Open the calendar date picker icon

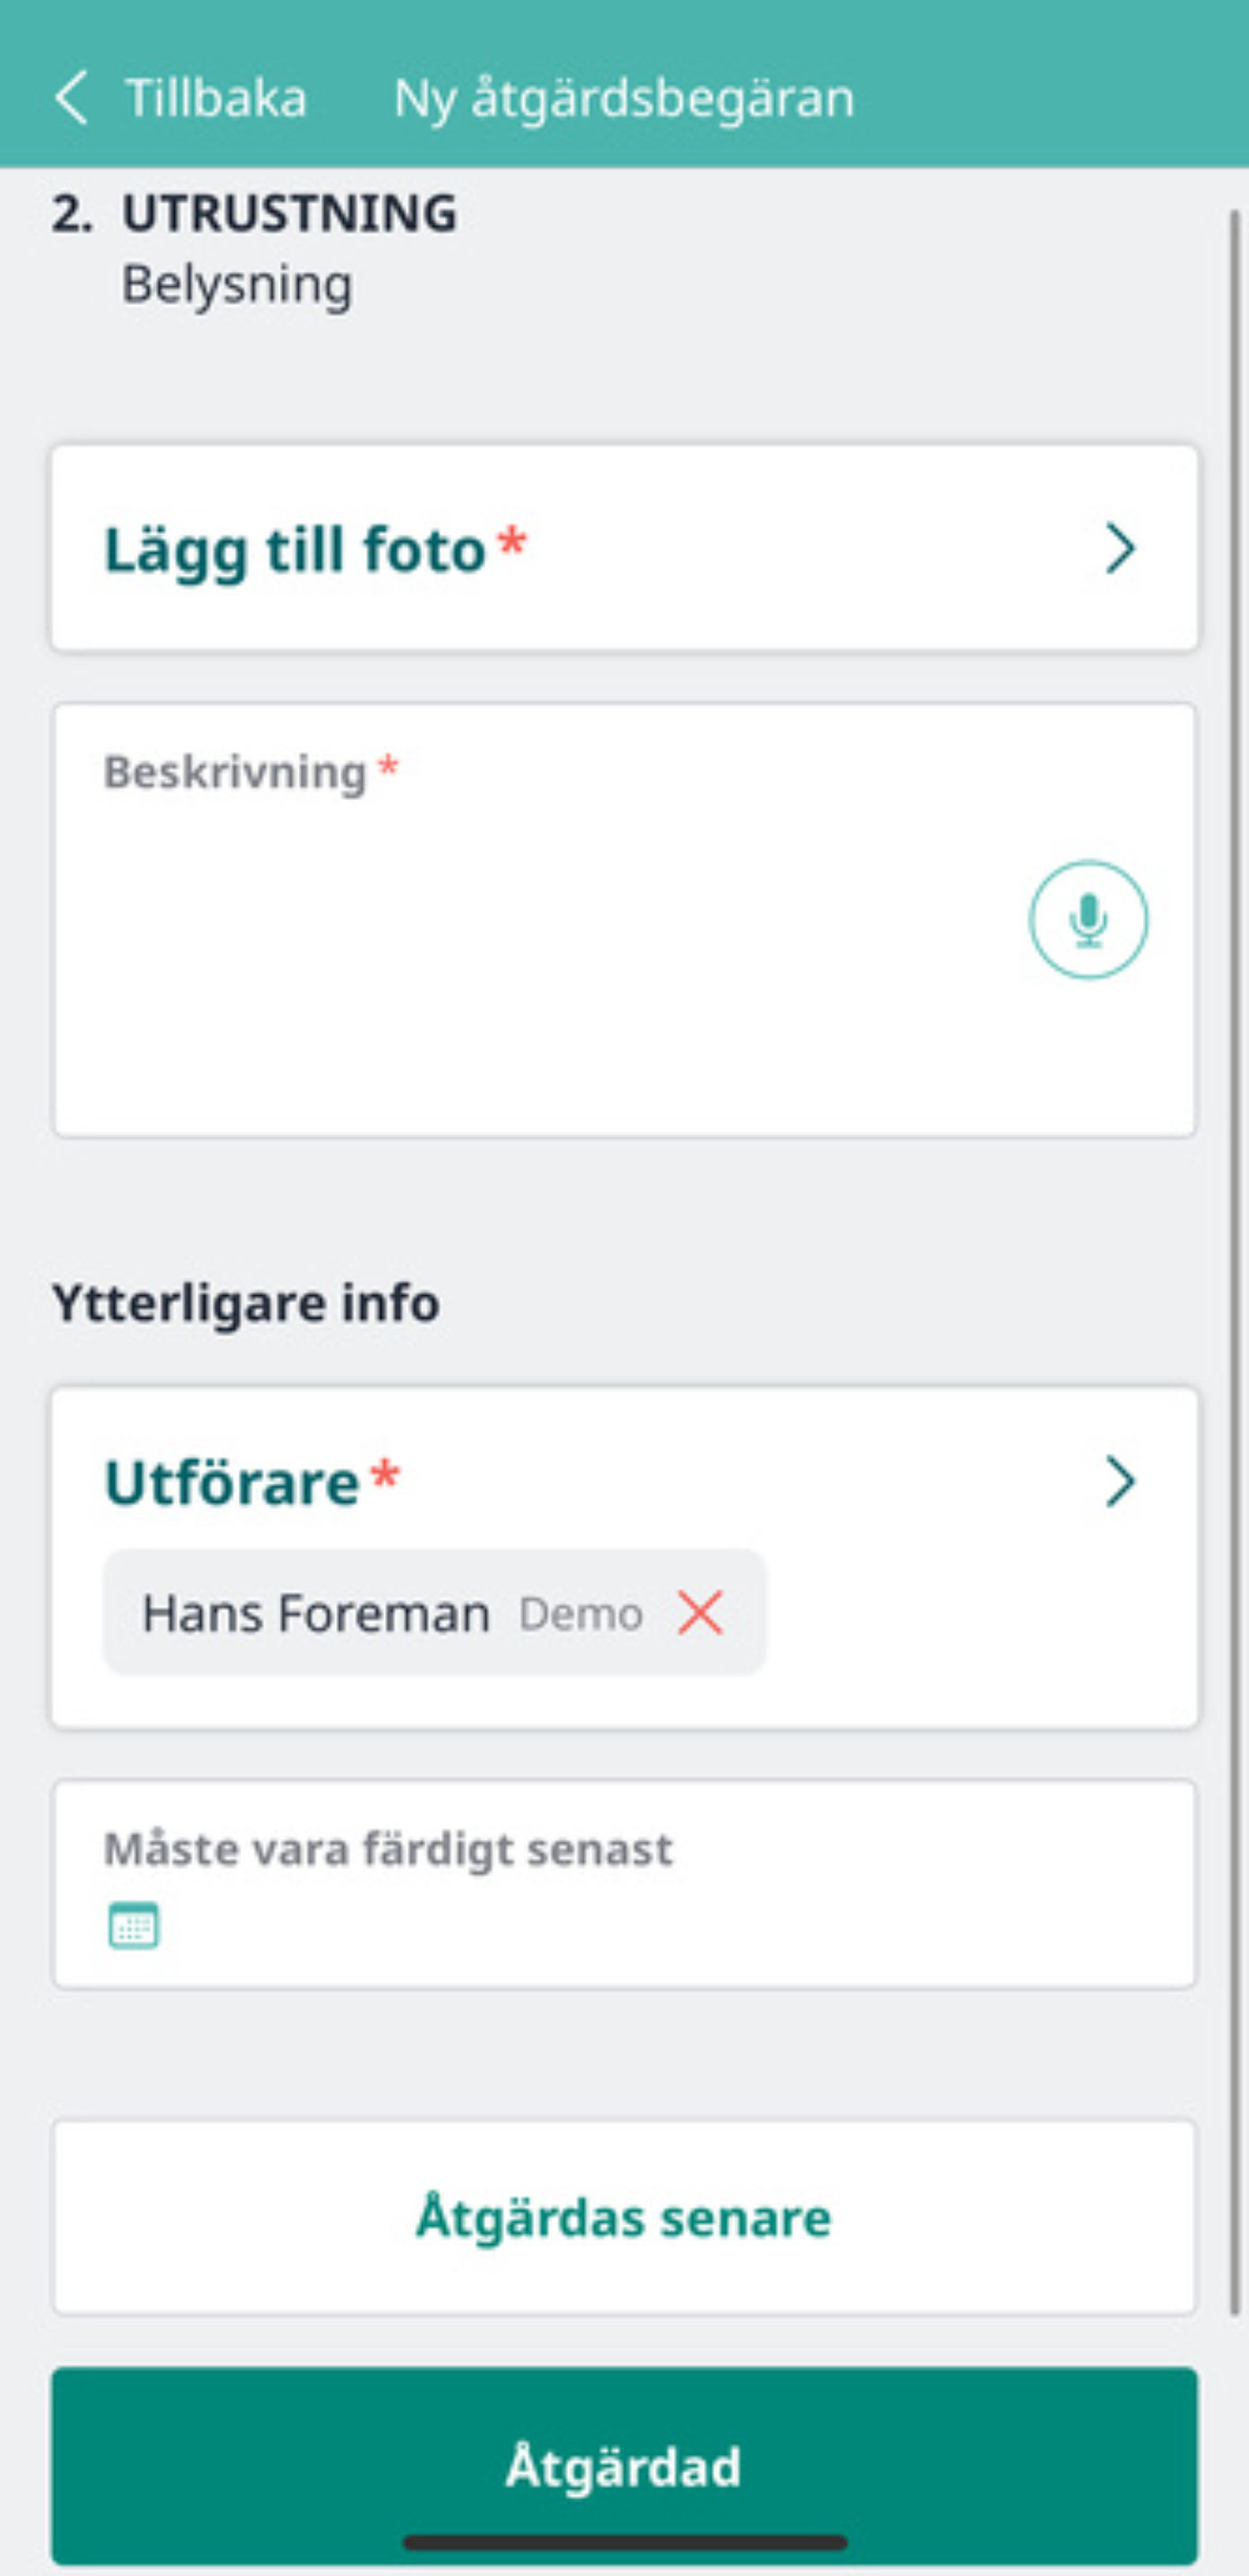(133, 1925)
